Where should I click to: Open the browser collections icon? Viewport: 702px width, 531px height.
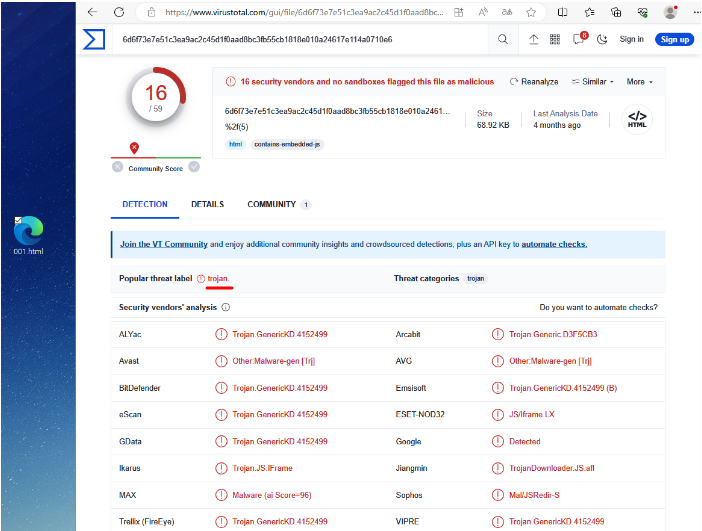(x=616, y=13)
